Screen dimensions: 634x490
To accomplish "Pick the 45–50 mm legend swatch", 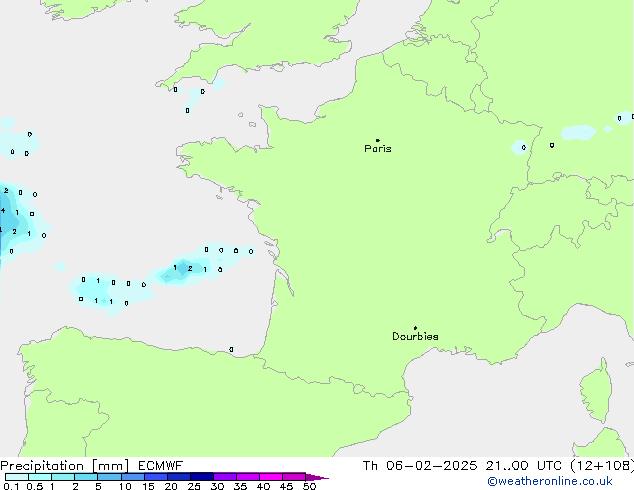I will 294,477.
